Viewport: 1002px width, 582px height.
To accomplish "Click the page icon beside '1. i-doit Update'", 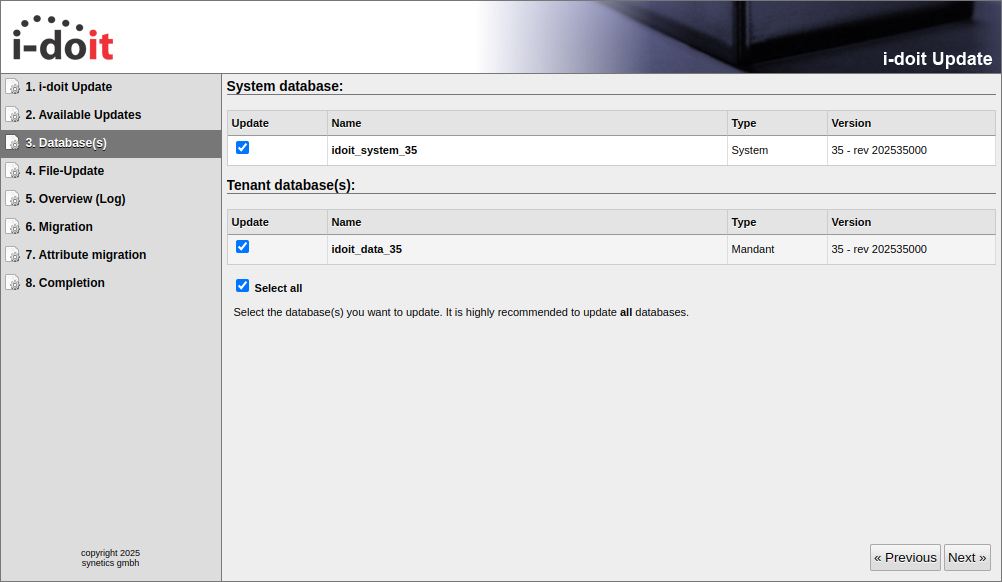I will click(13, 87).
